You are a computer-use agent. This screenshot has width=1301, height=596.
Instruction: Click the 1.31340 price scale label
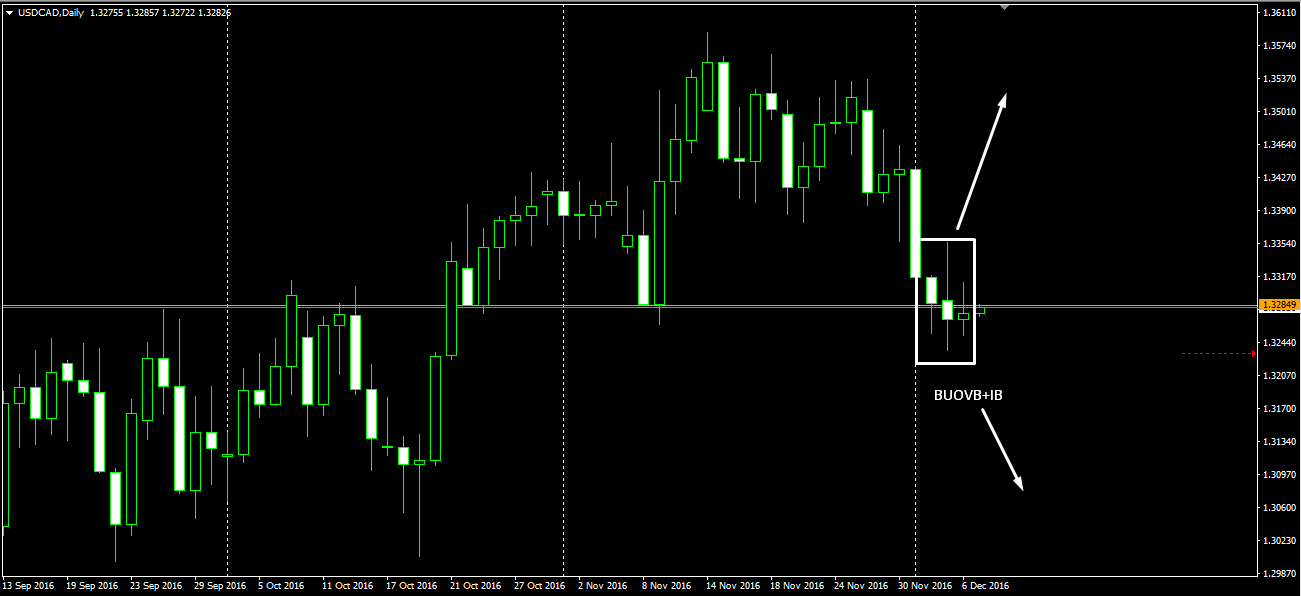(1279, 442)
